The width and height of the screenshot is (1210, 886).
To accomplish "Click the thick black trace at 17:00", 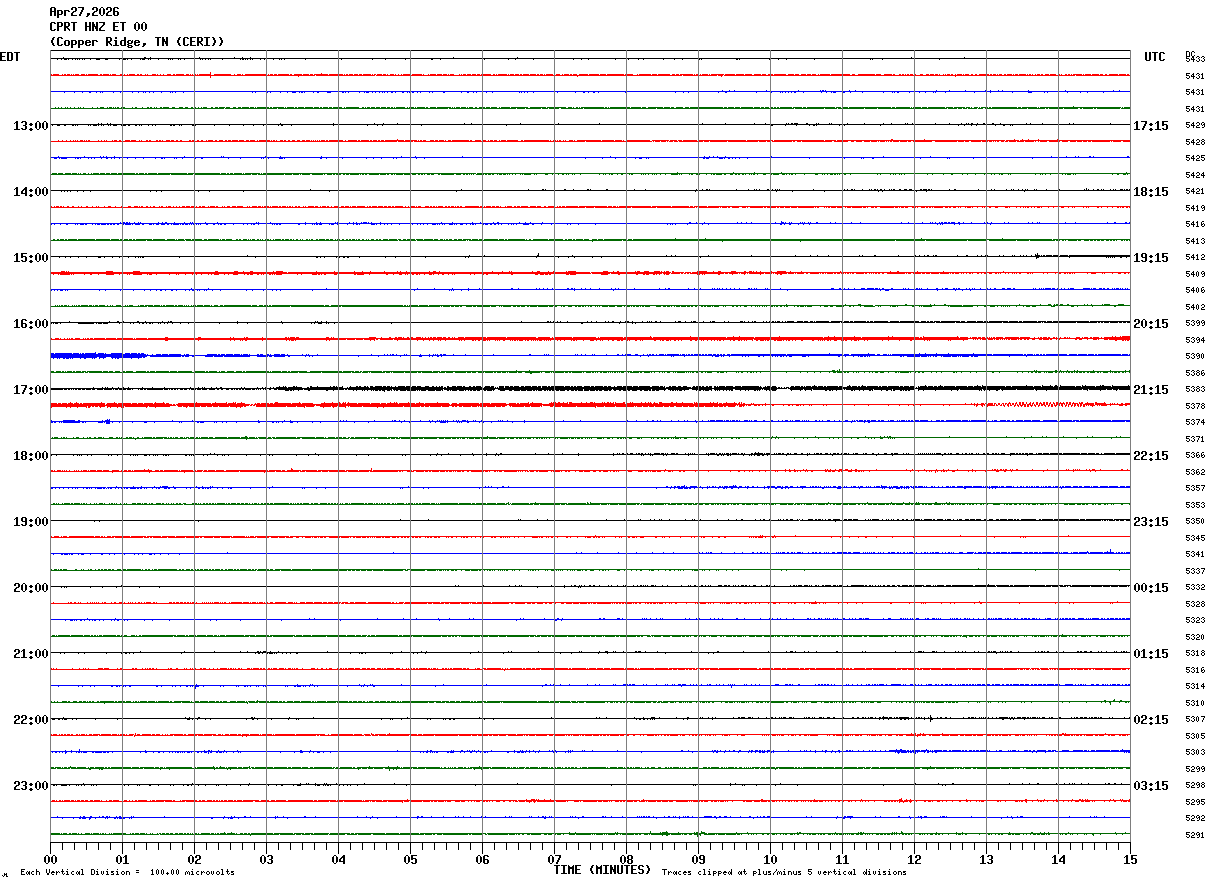I will (x=590, y=388).
